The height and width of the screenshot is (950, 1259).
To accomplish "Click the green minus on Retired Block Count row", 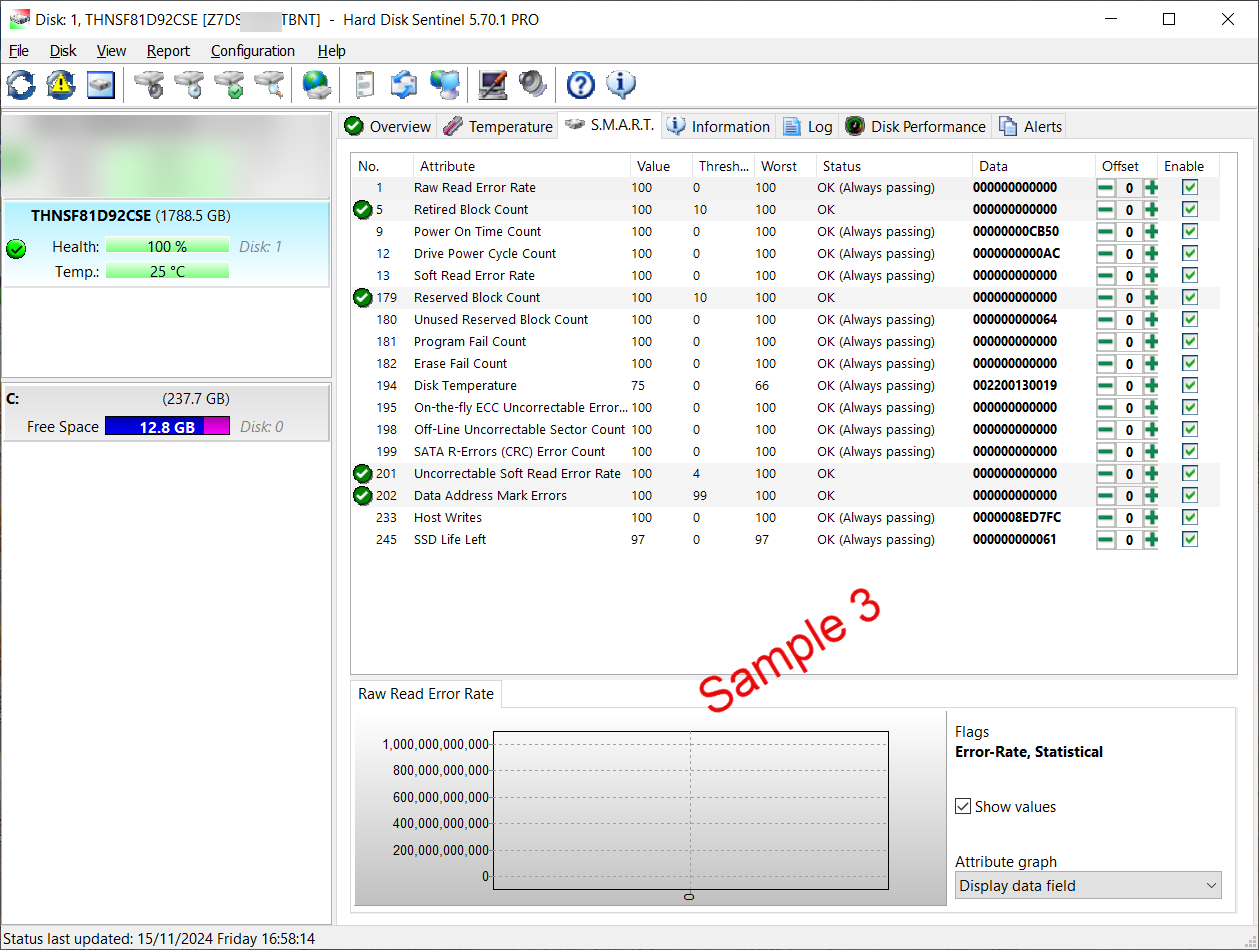I will click(x=1105, y=209).
